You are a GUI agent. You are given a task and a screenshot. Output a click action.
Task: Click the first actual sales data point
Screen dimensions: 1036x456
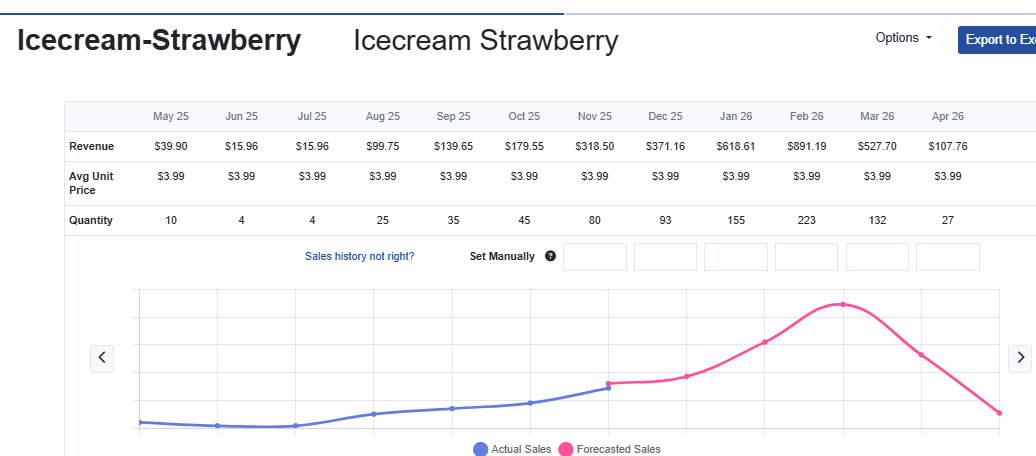[140, 422]
